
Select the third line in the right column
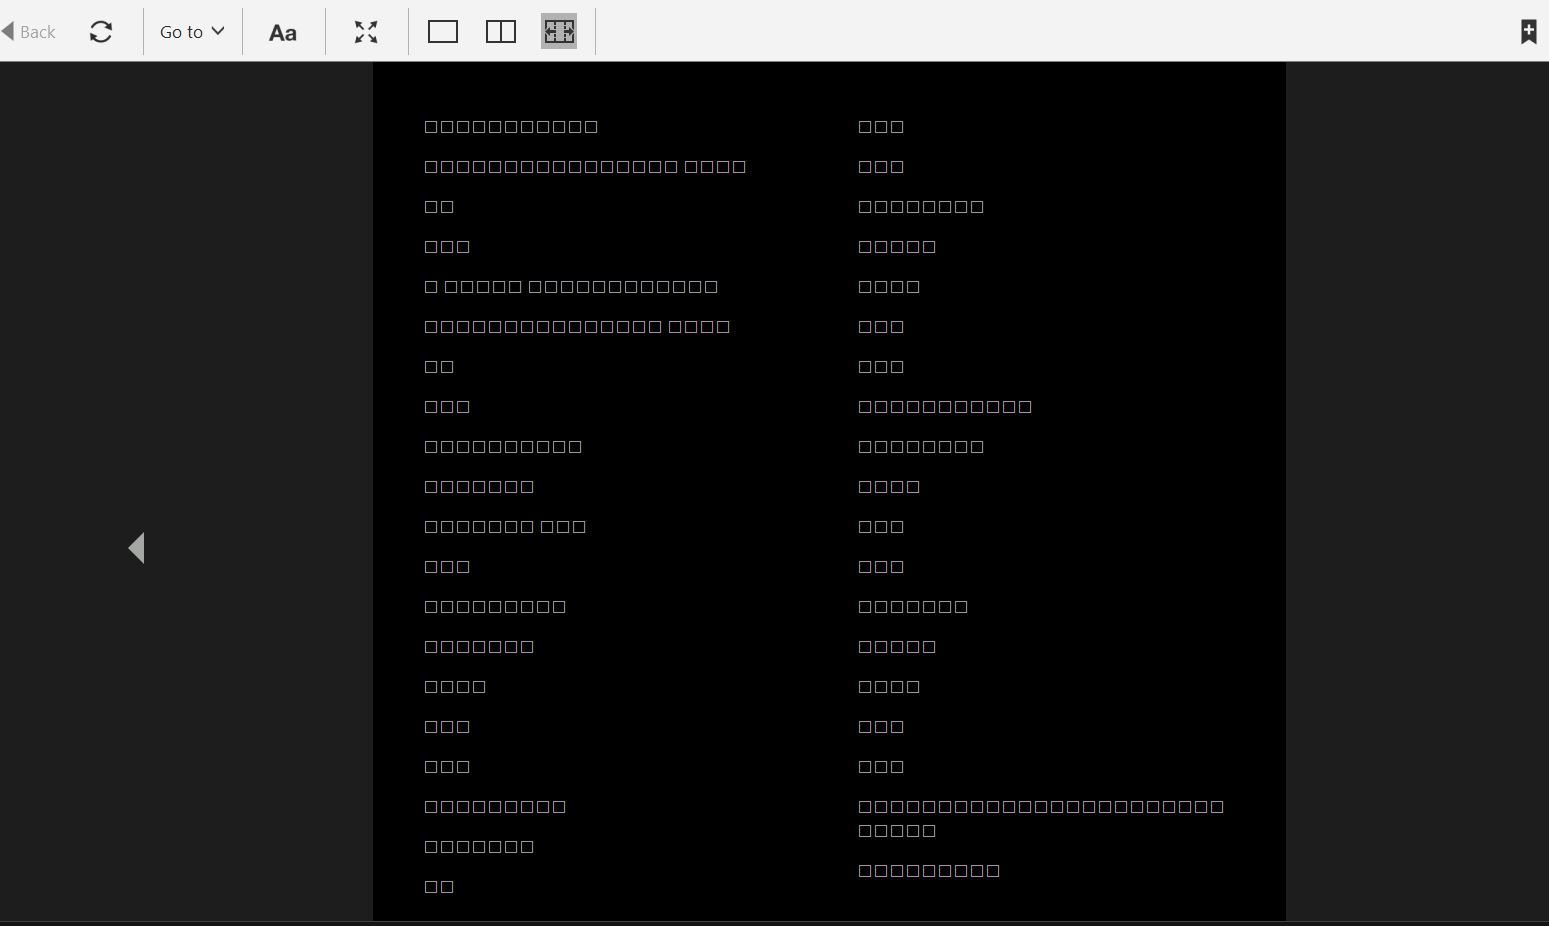click(921, 207)
